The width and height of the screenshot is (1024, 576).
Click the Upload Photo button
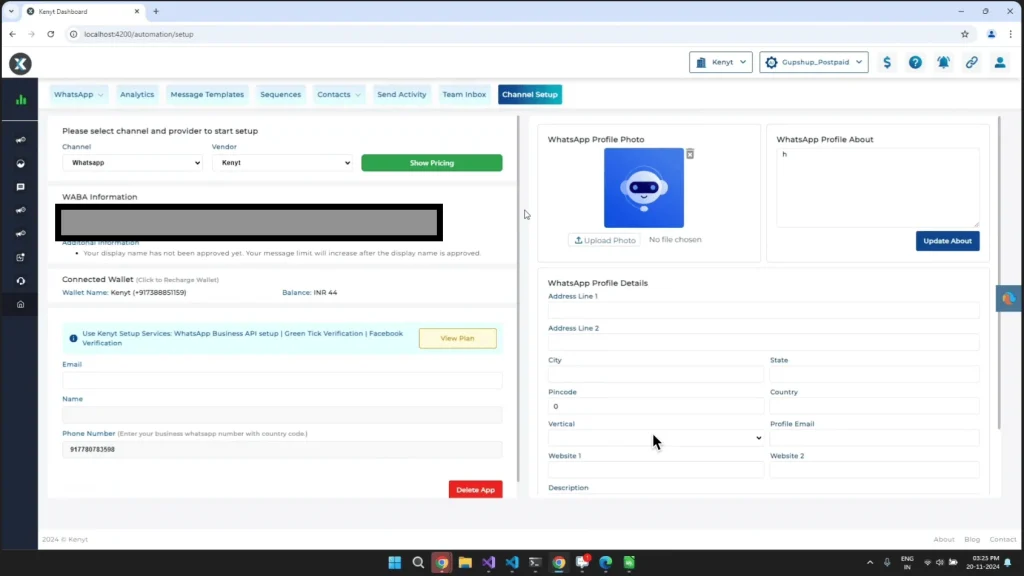tap(605, 240)
